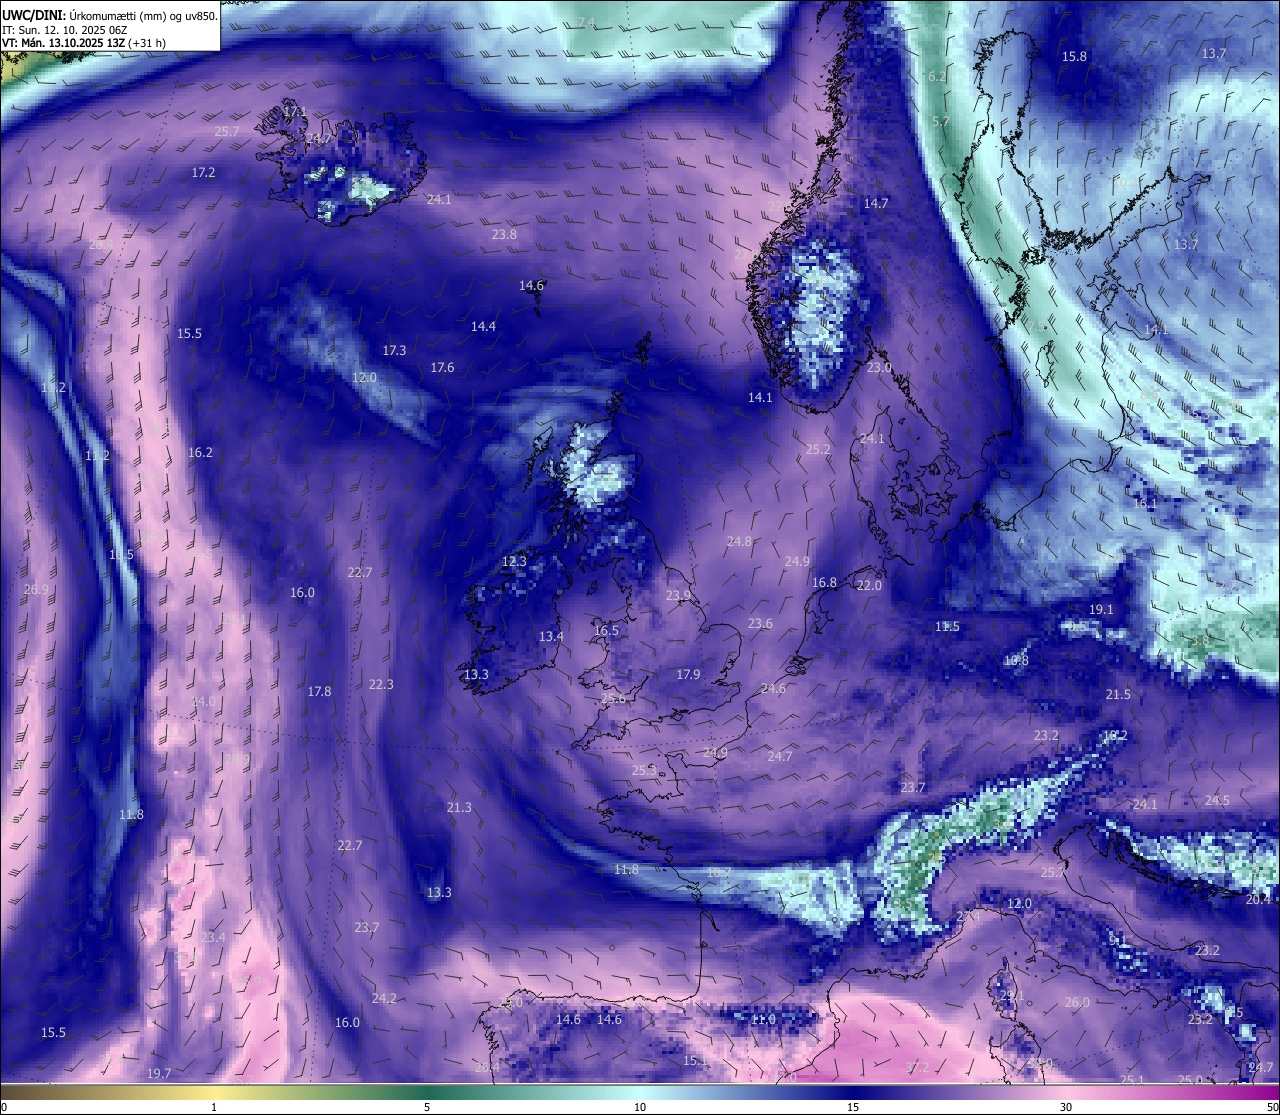The height and width of the screenshot is (1115, 1280).
Task: Click the 17.6 value in North Atlantic
Action: click(442, 368)
